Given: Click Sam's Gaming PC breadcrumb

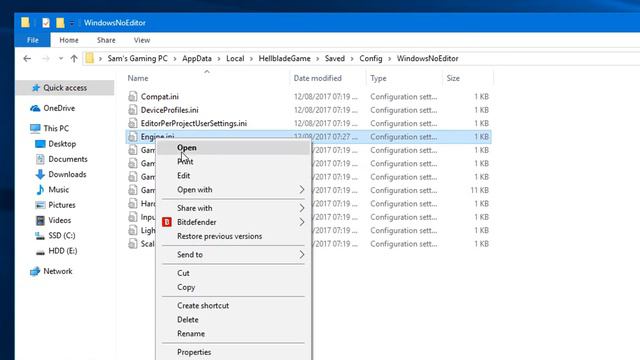Looking at the screenshot, I should [x=138, y=58].
